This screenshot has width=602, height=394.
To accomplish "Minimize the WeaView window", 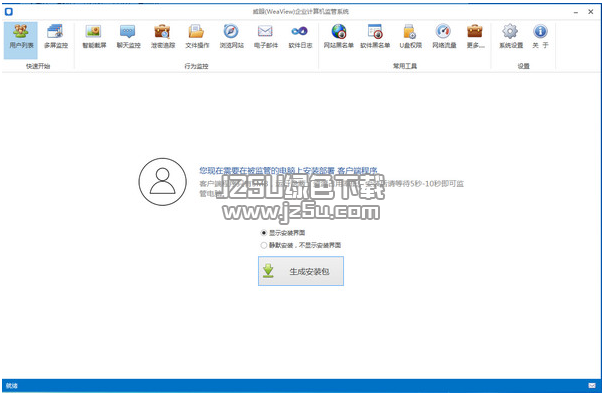I will pos(576,12).
